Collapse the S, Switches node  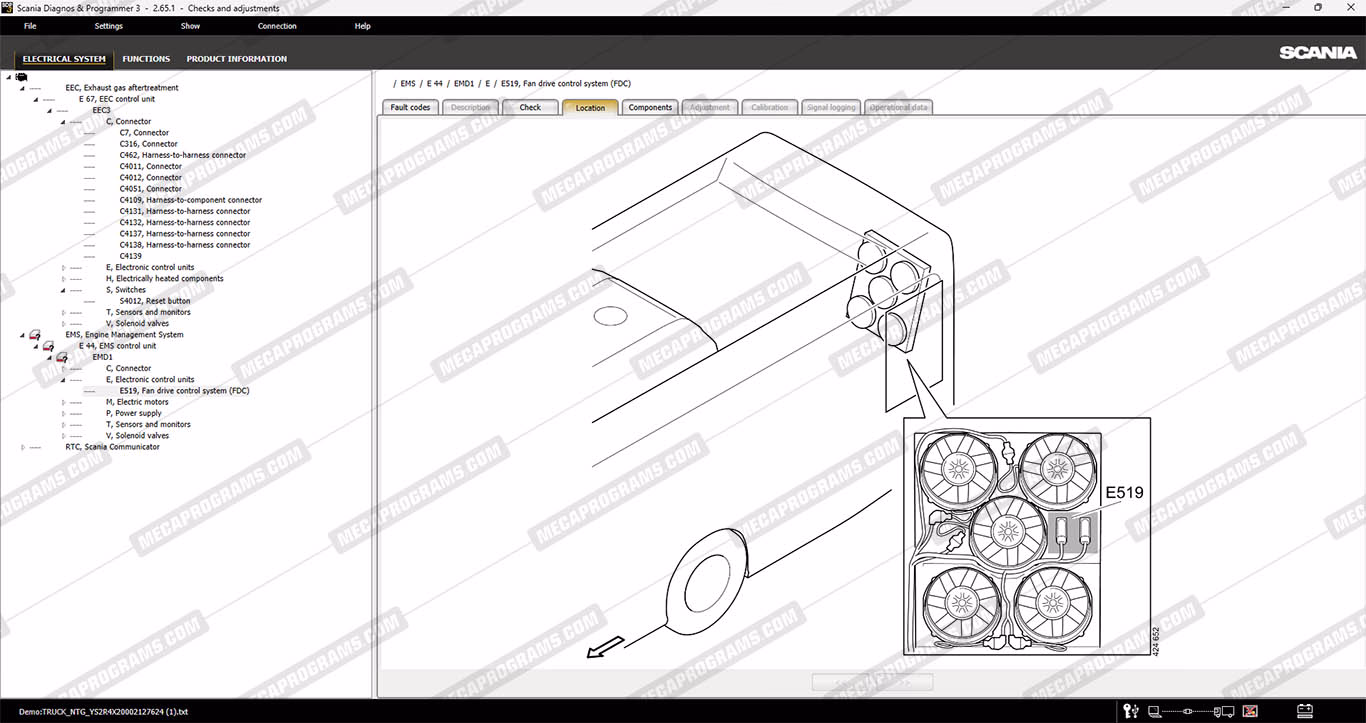tap(62, 290)
